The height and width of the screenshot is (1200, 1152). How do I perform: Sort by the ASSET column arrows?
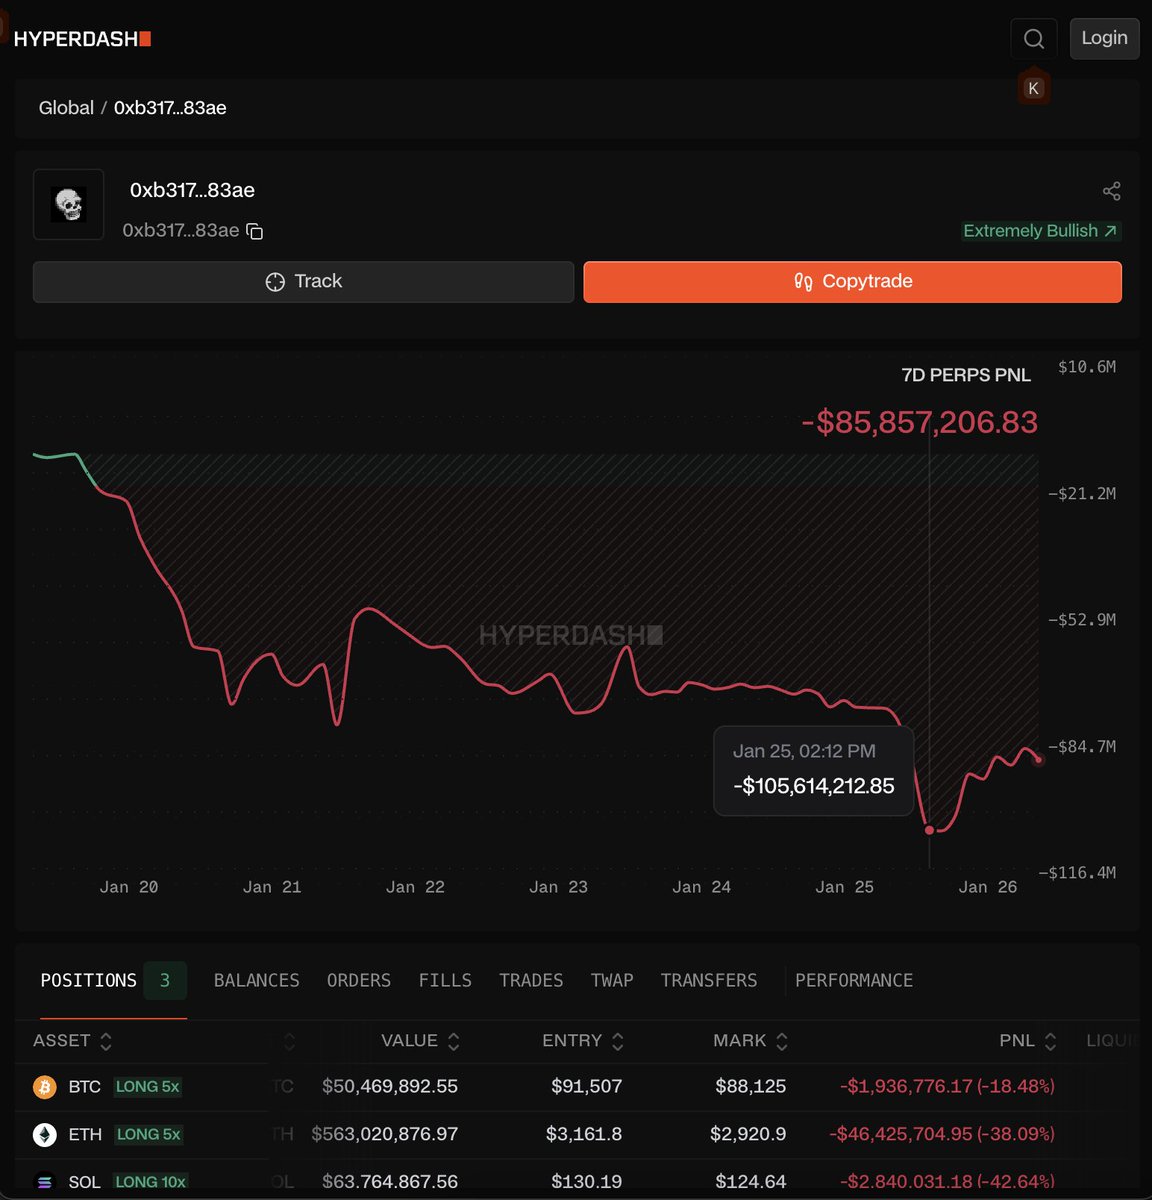coord(106,1041)
